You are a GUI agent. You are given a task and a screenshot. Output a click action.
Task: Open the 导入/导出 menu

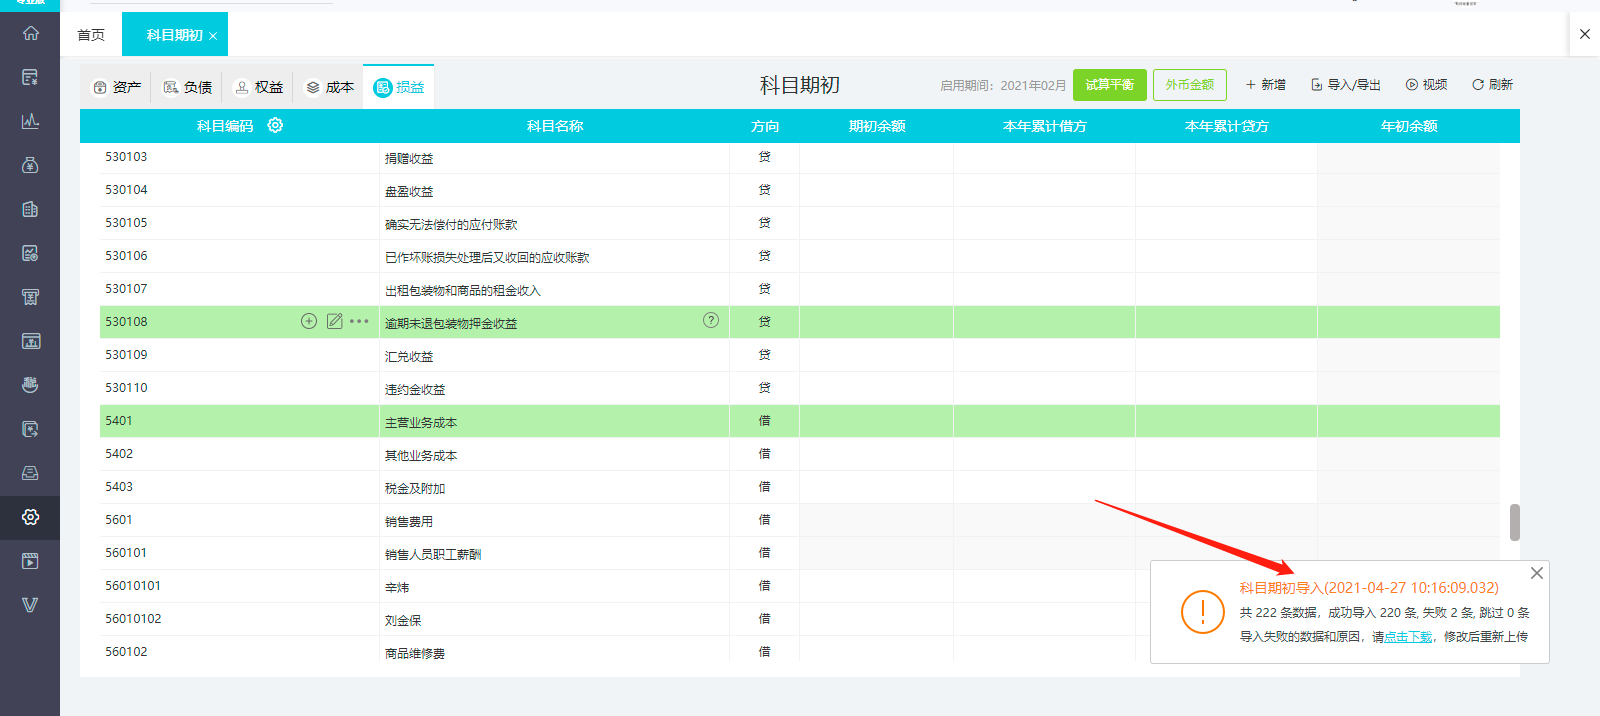click(1345, 85)
